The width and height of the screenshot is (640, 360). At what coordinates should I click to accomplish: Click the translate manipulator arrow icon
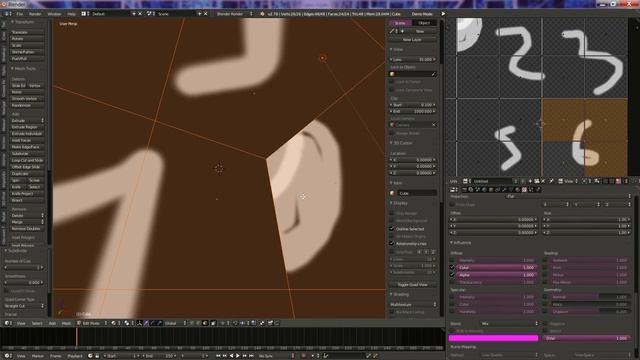(x=146, y=323)
